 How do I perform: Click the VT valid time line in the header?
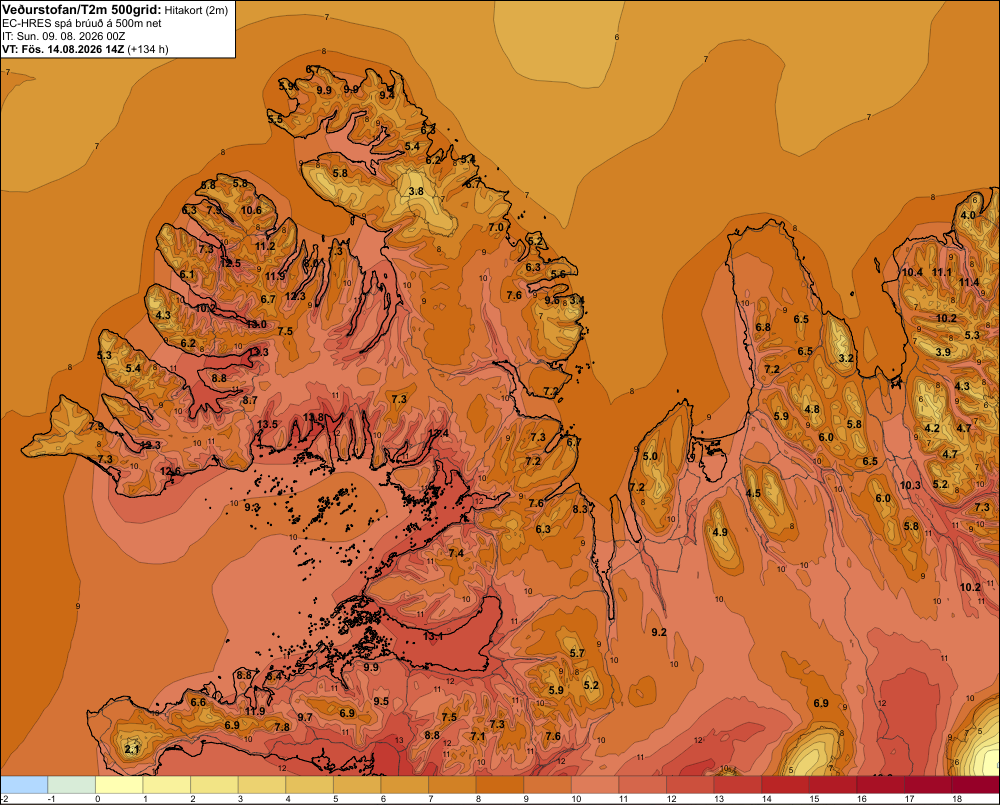[x=85, y=49]
